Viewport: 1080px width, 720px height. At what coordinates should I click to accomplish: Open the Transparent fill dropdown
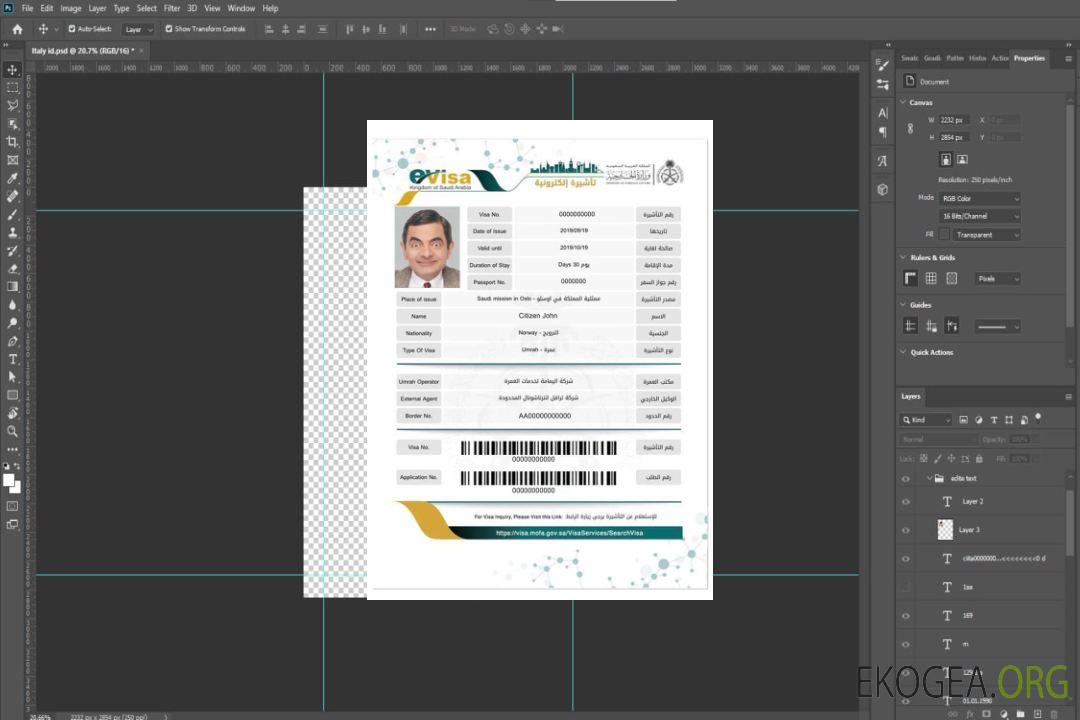(x=986, y=235)
